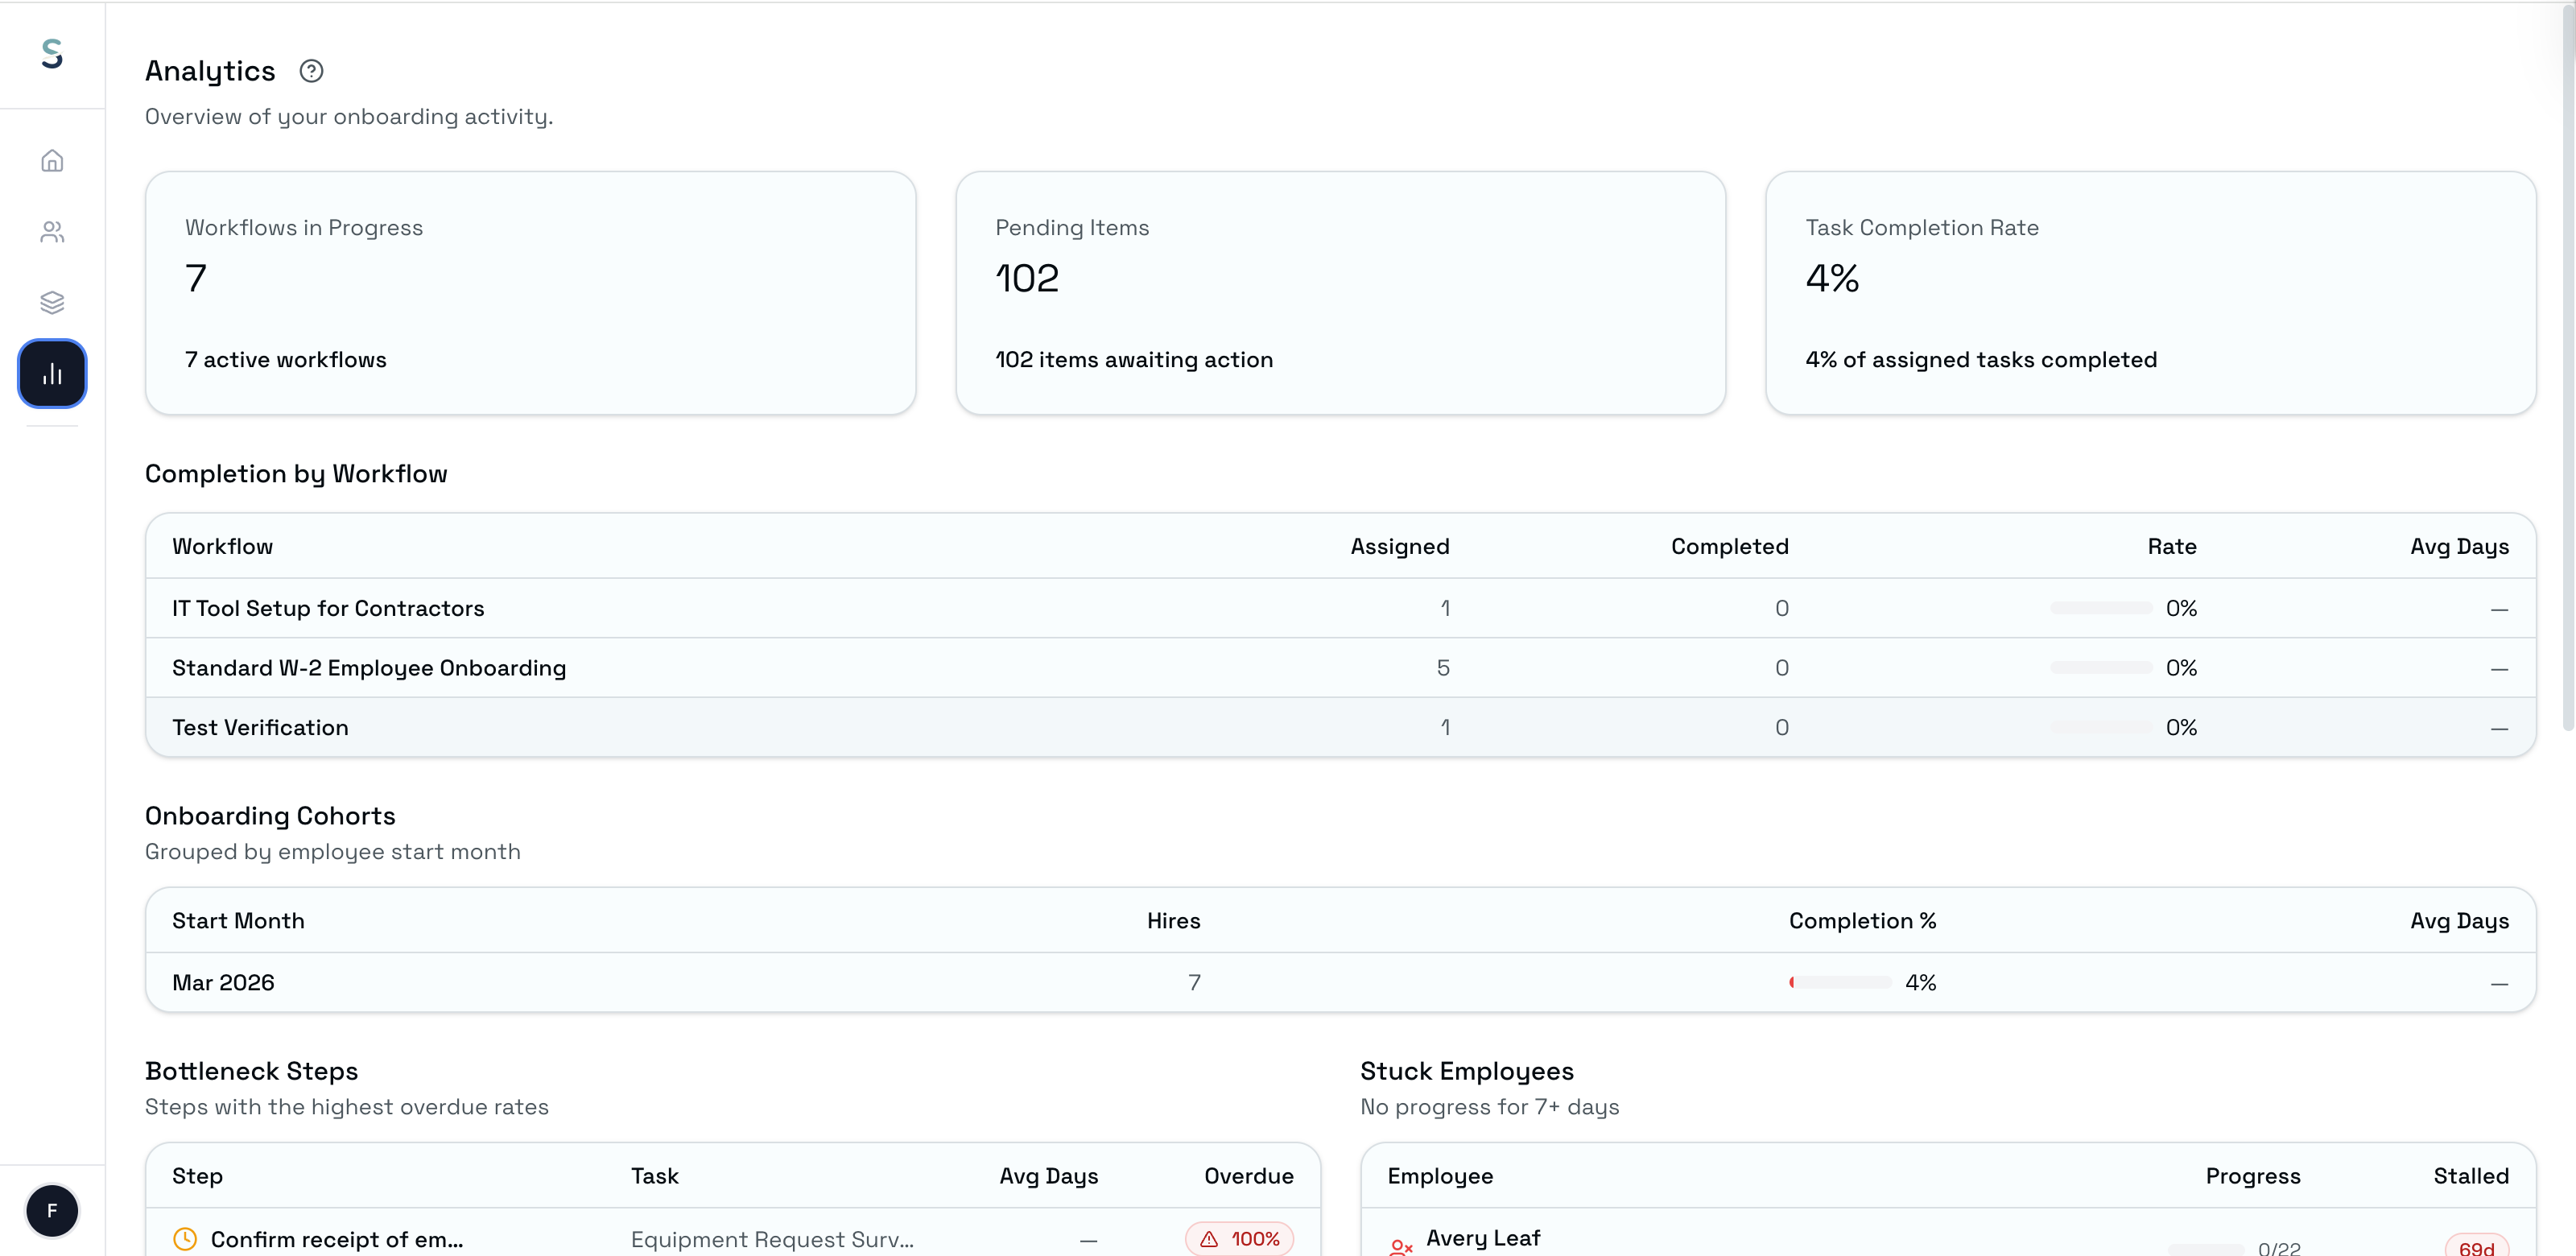The height and width of the screenshot is (1256, 2576).
Task: Click the S logo in the sidebar
Action: tap(52, 53)
